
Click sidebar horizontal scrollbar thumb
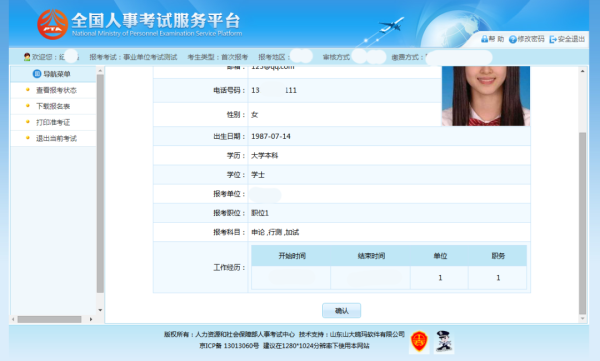49,319
